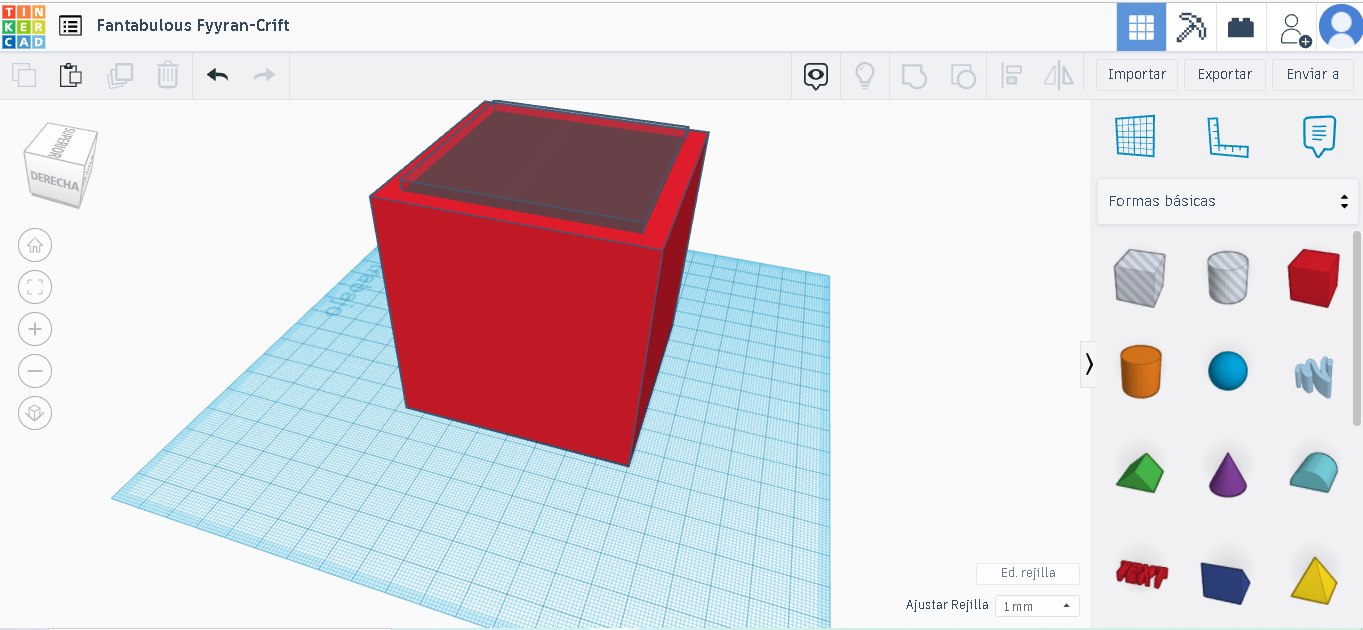The height and width of the screenshot is (630, 1363).
Task: Click the shapes panel scrollbar
Action: point(1357,328)
